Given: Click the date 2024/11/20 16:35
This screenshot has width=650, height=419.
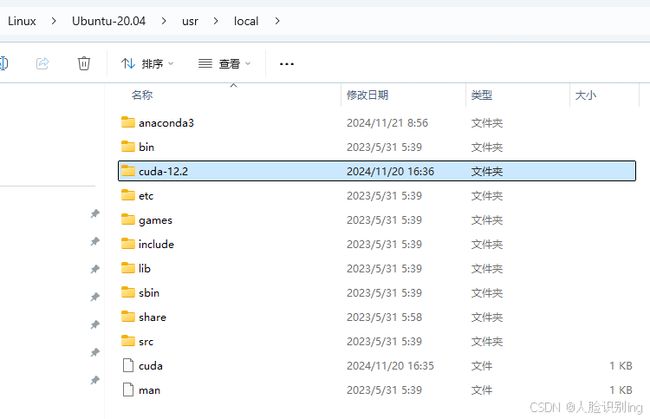Looking at the screenshot, I should 390,366.
